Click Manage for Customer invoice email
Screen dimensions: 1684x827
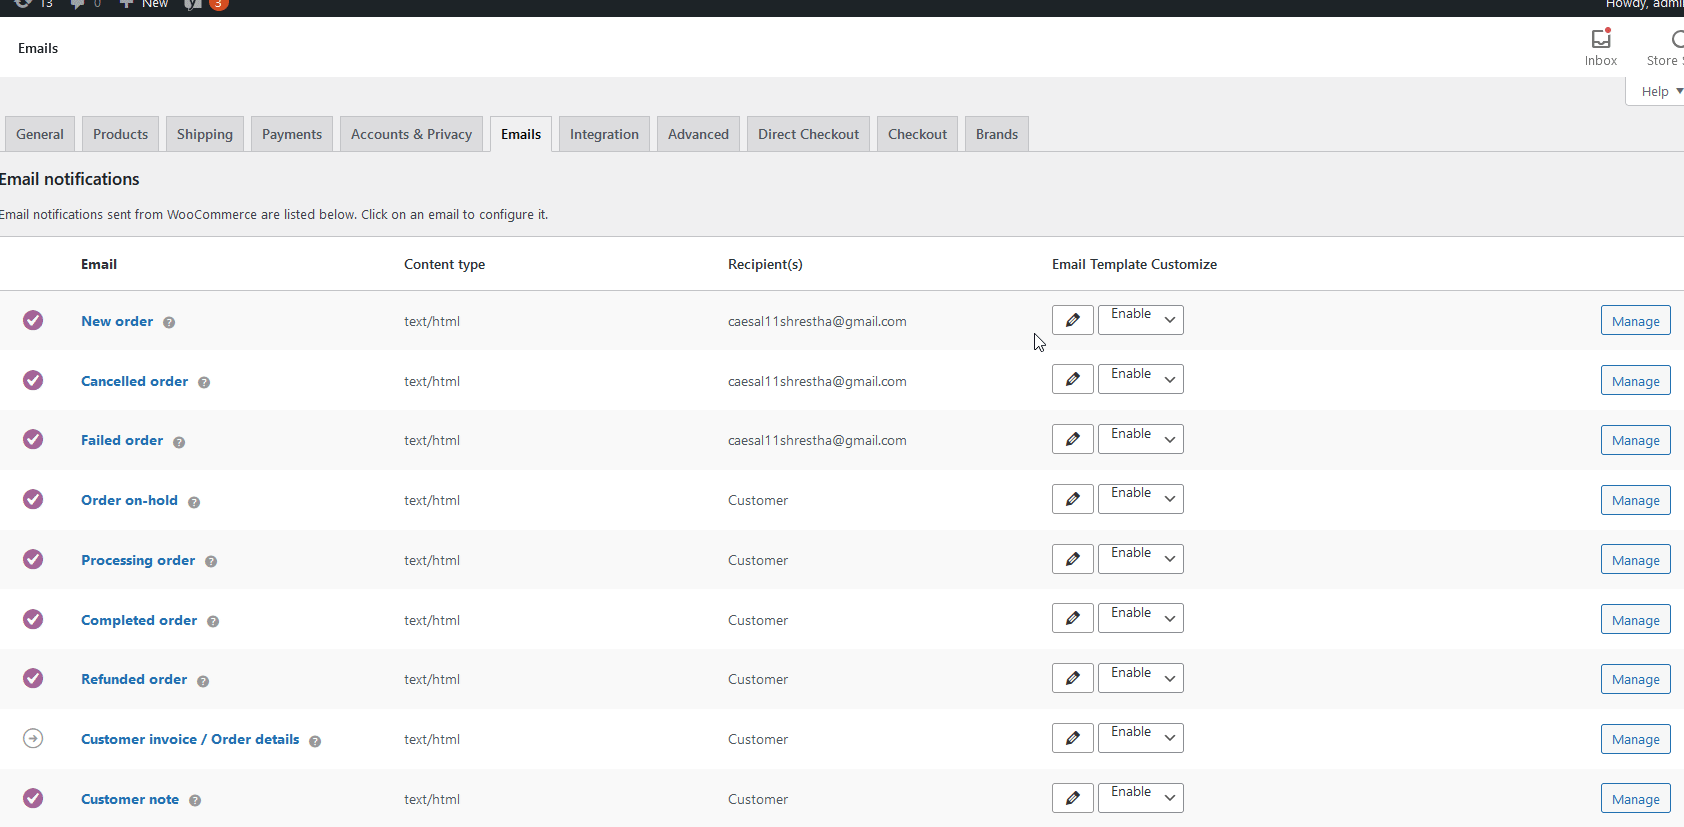pos(1635,739)
